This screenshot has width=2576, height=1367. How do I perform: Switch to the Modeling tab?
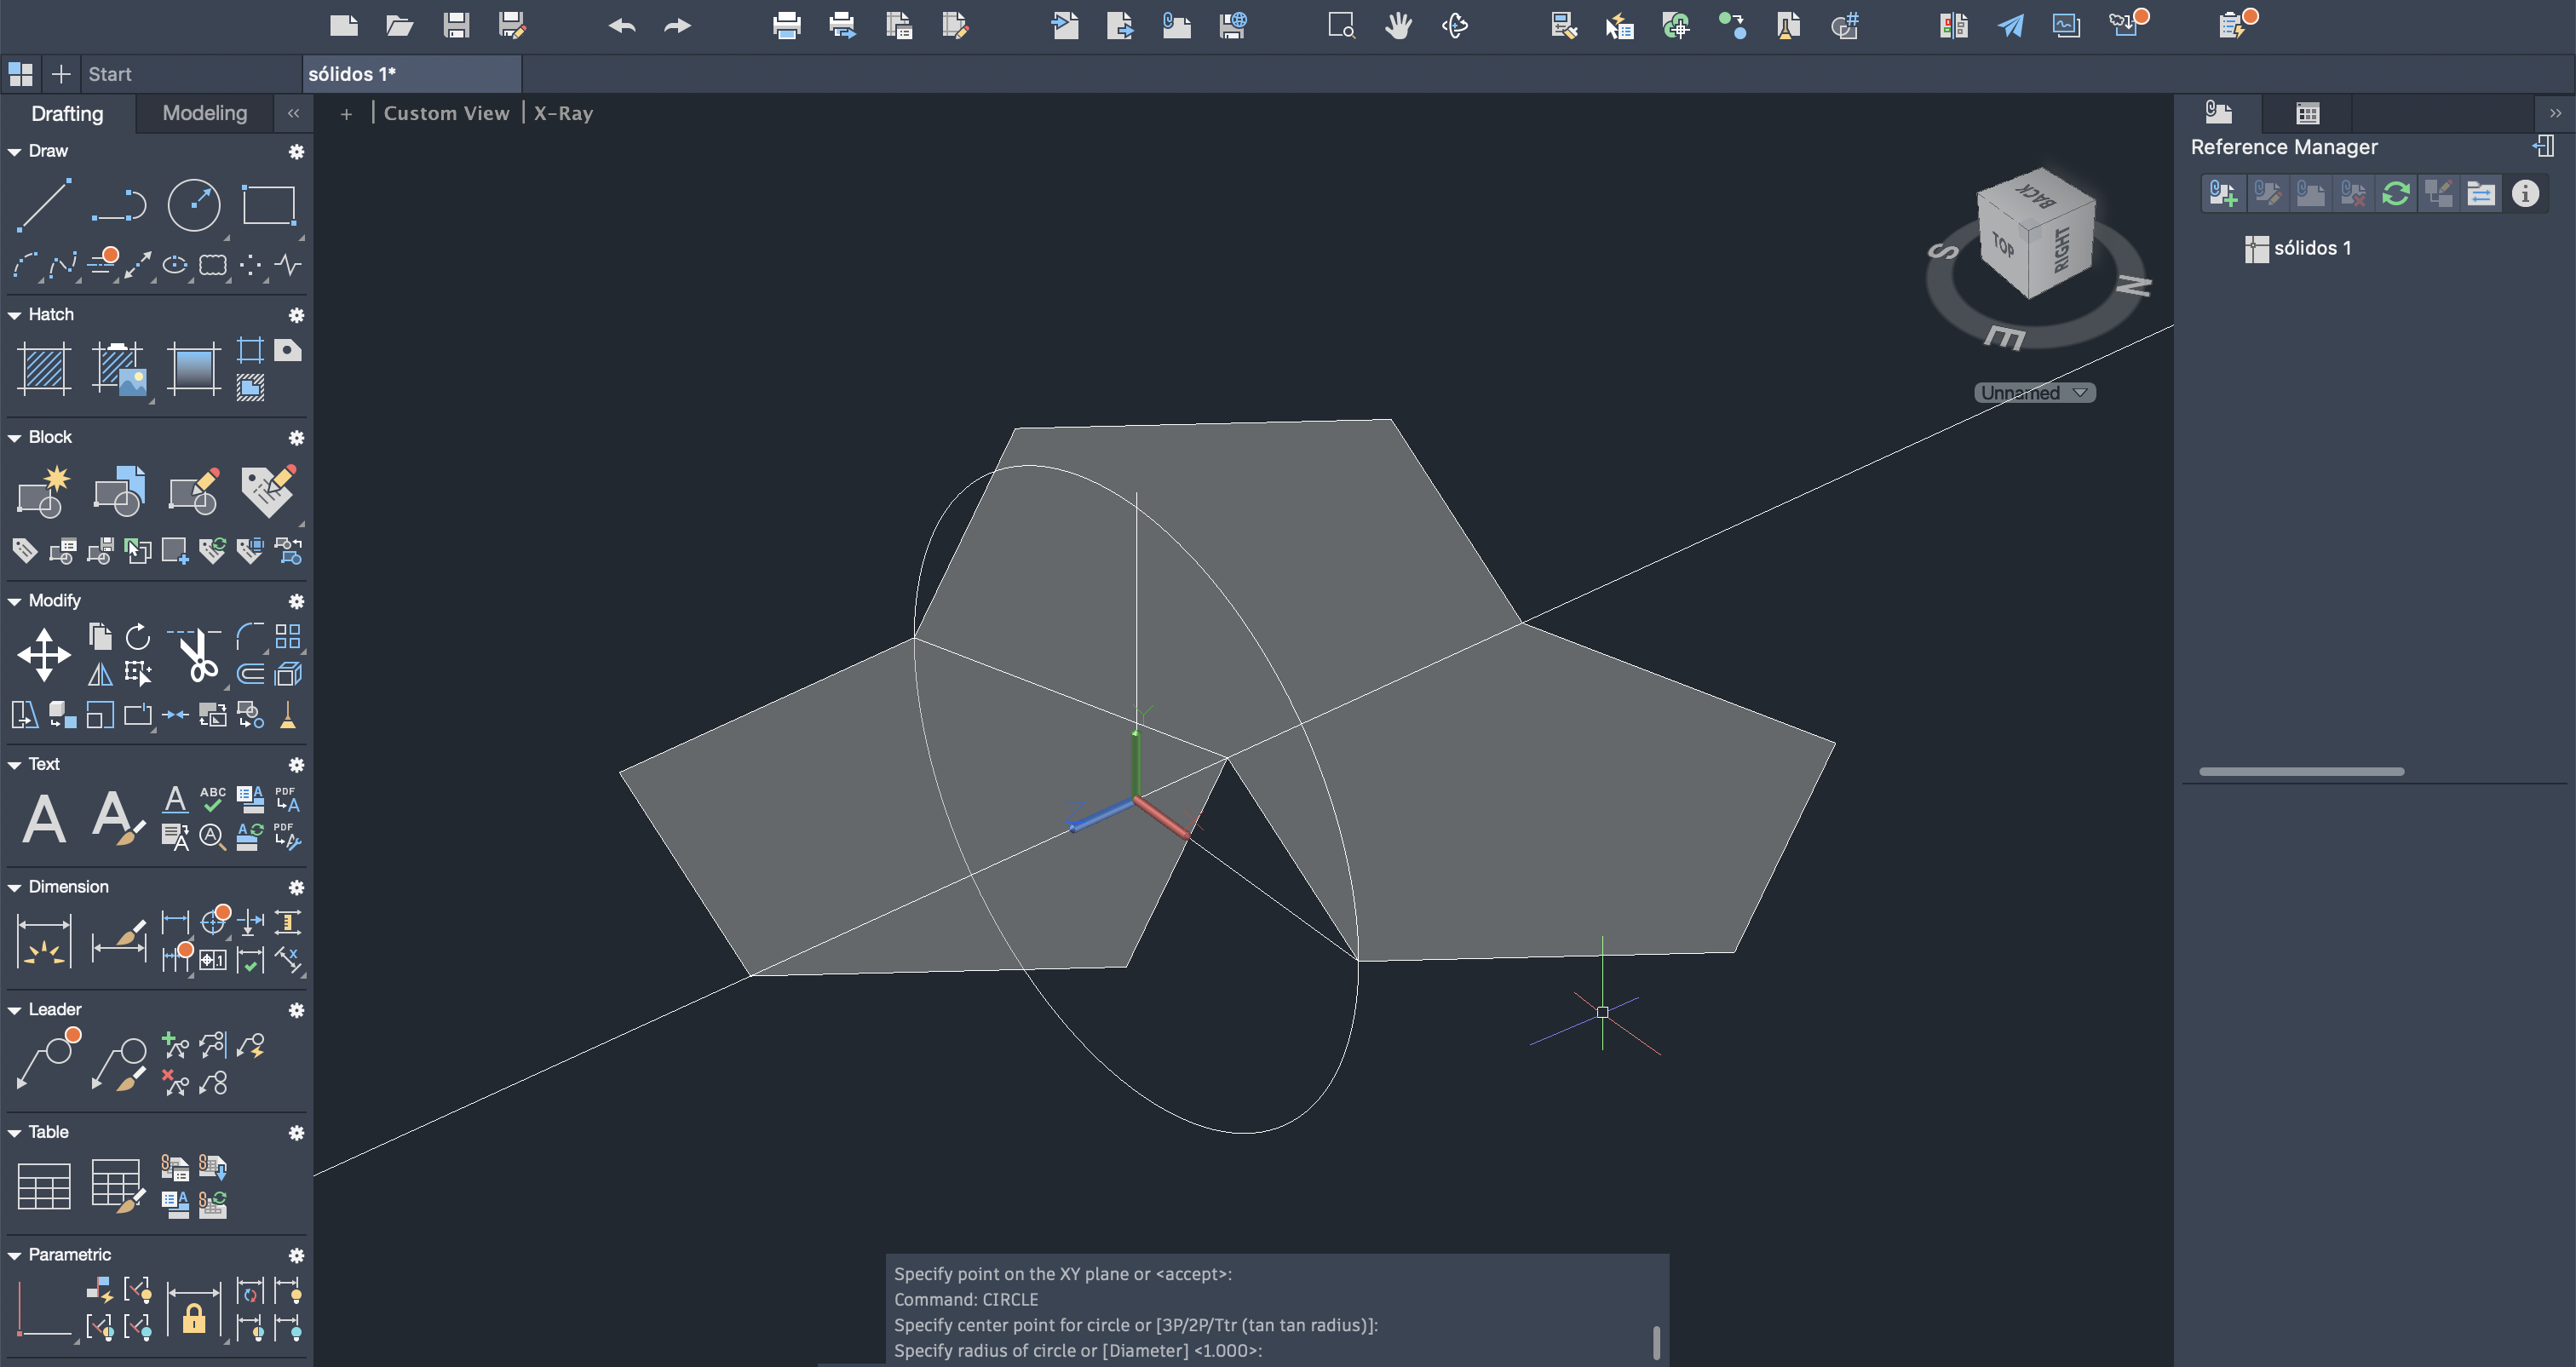pos(205,113)
